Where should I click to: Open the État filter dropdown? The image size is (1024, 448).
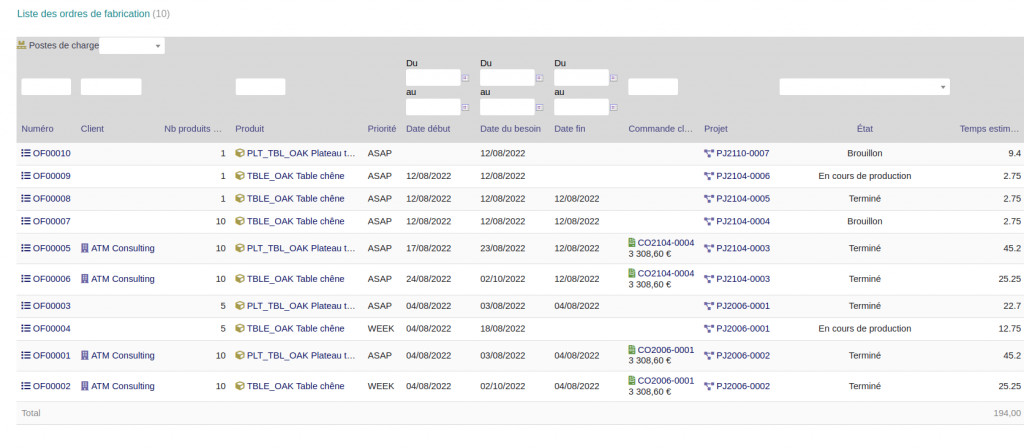(x=944, y=87)
